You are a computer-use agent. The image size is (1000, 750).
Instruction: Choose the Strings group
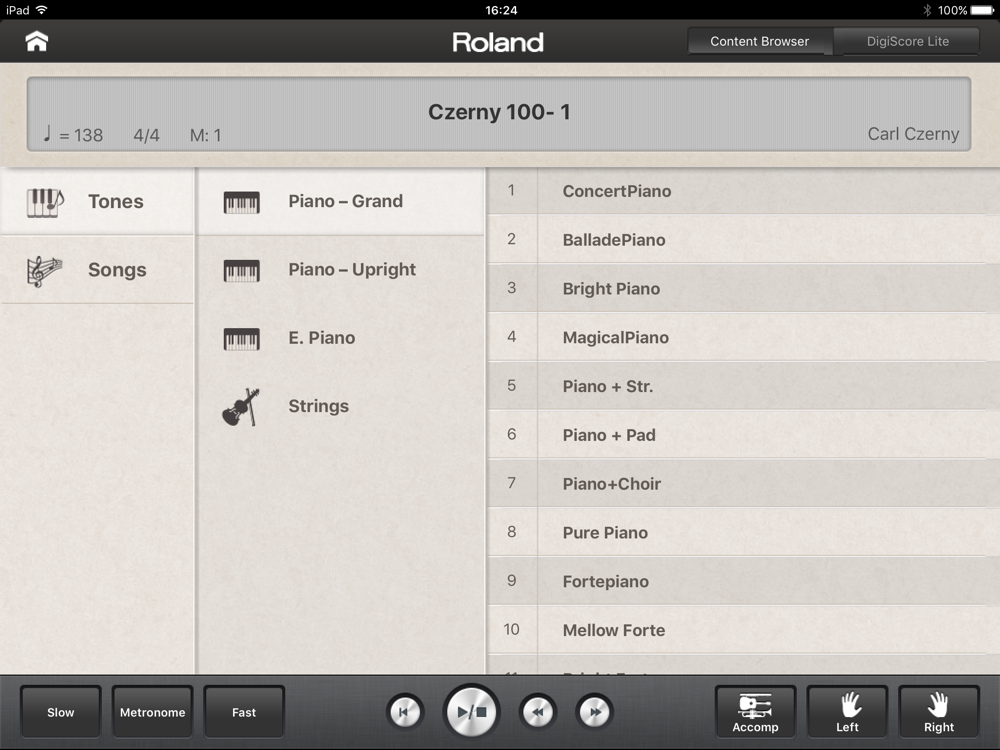341,406
